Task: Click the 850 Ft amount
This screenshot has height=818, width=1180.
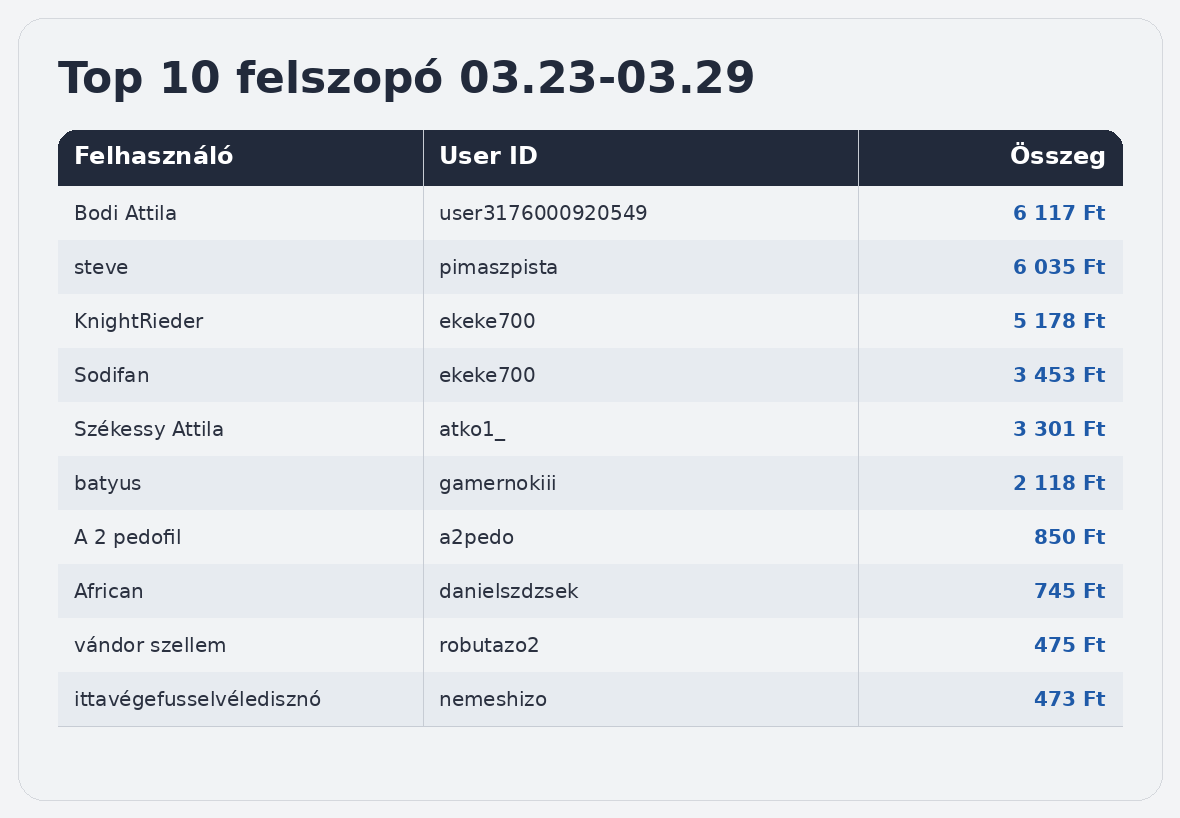Action: pyautogui.click(x=1069, y=537)
